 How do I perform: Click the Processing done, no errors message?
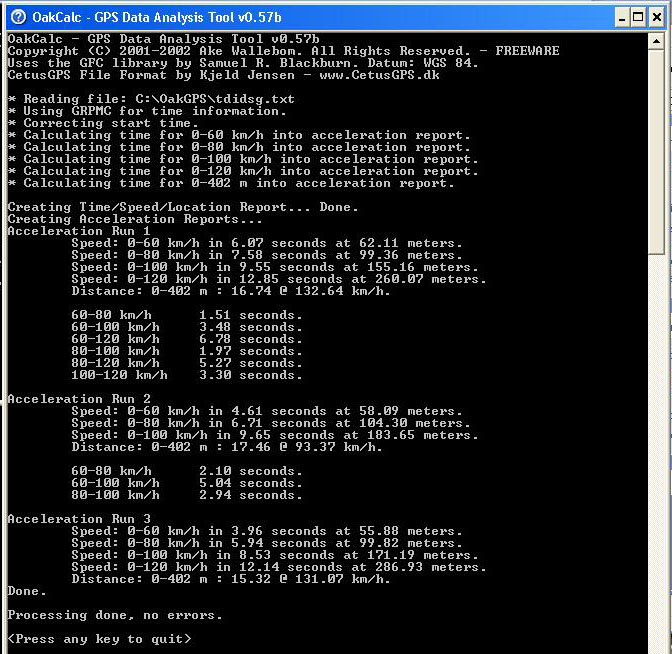pos(115,615)
